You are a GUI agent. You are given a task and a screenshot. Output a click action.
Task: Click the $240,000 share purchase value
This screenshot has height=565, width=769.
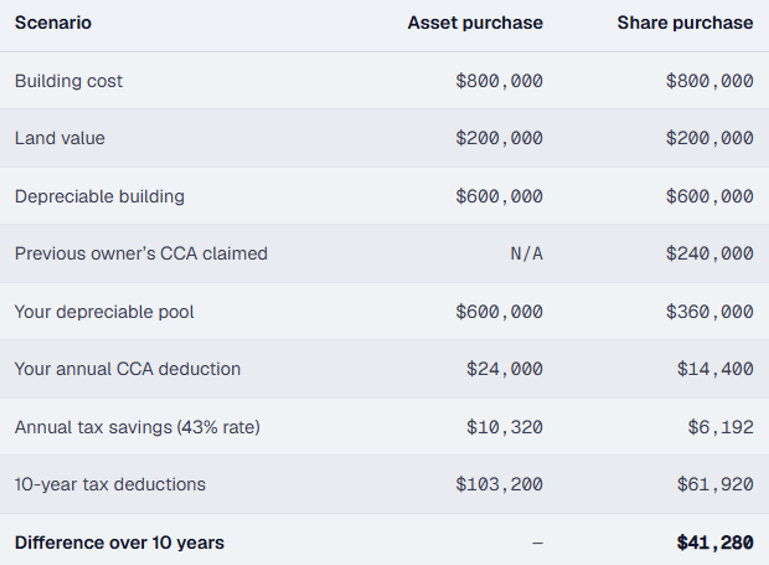tap(709, 254)
